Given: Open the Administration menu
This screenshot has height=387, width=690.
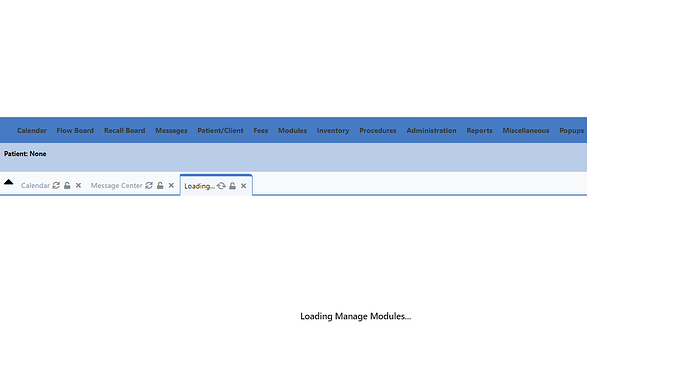Looking at the screenshot, I should [431, 130].
